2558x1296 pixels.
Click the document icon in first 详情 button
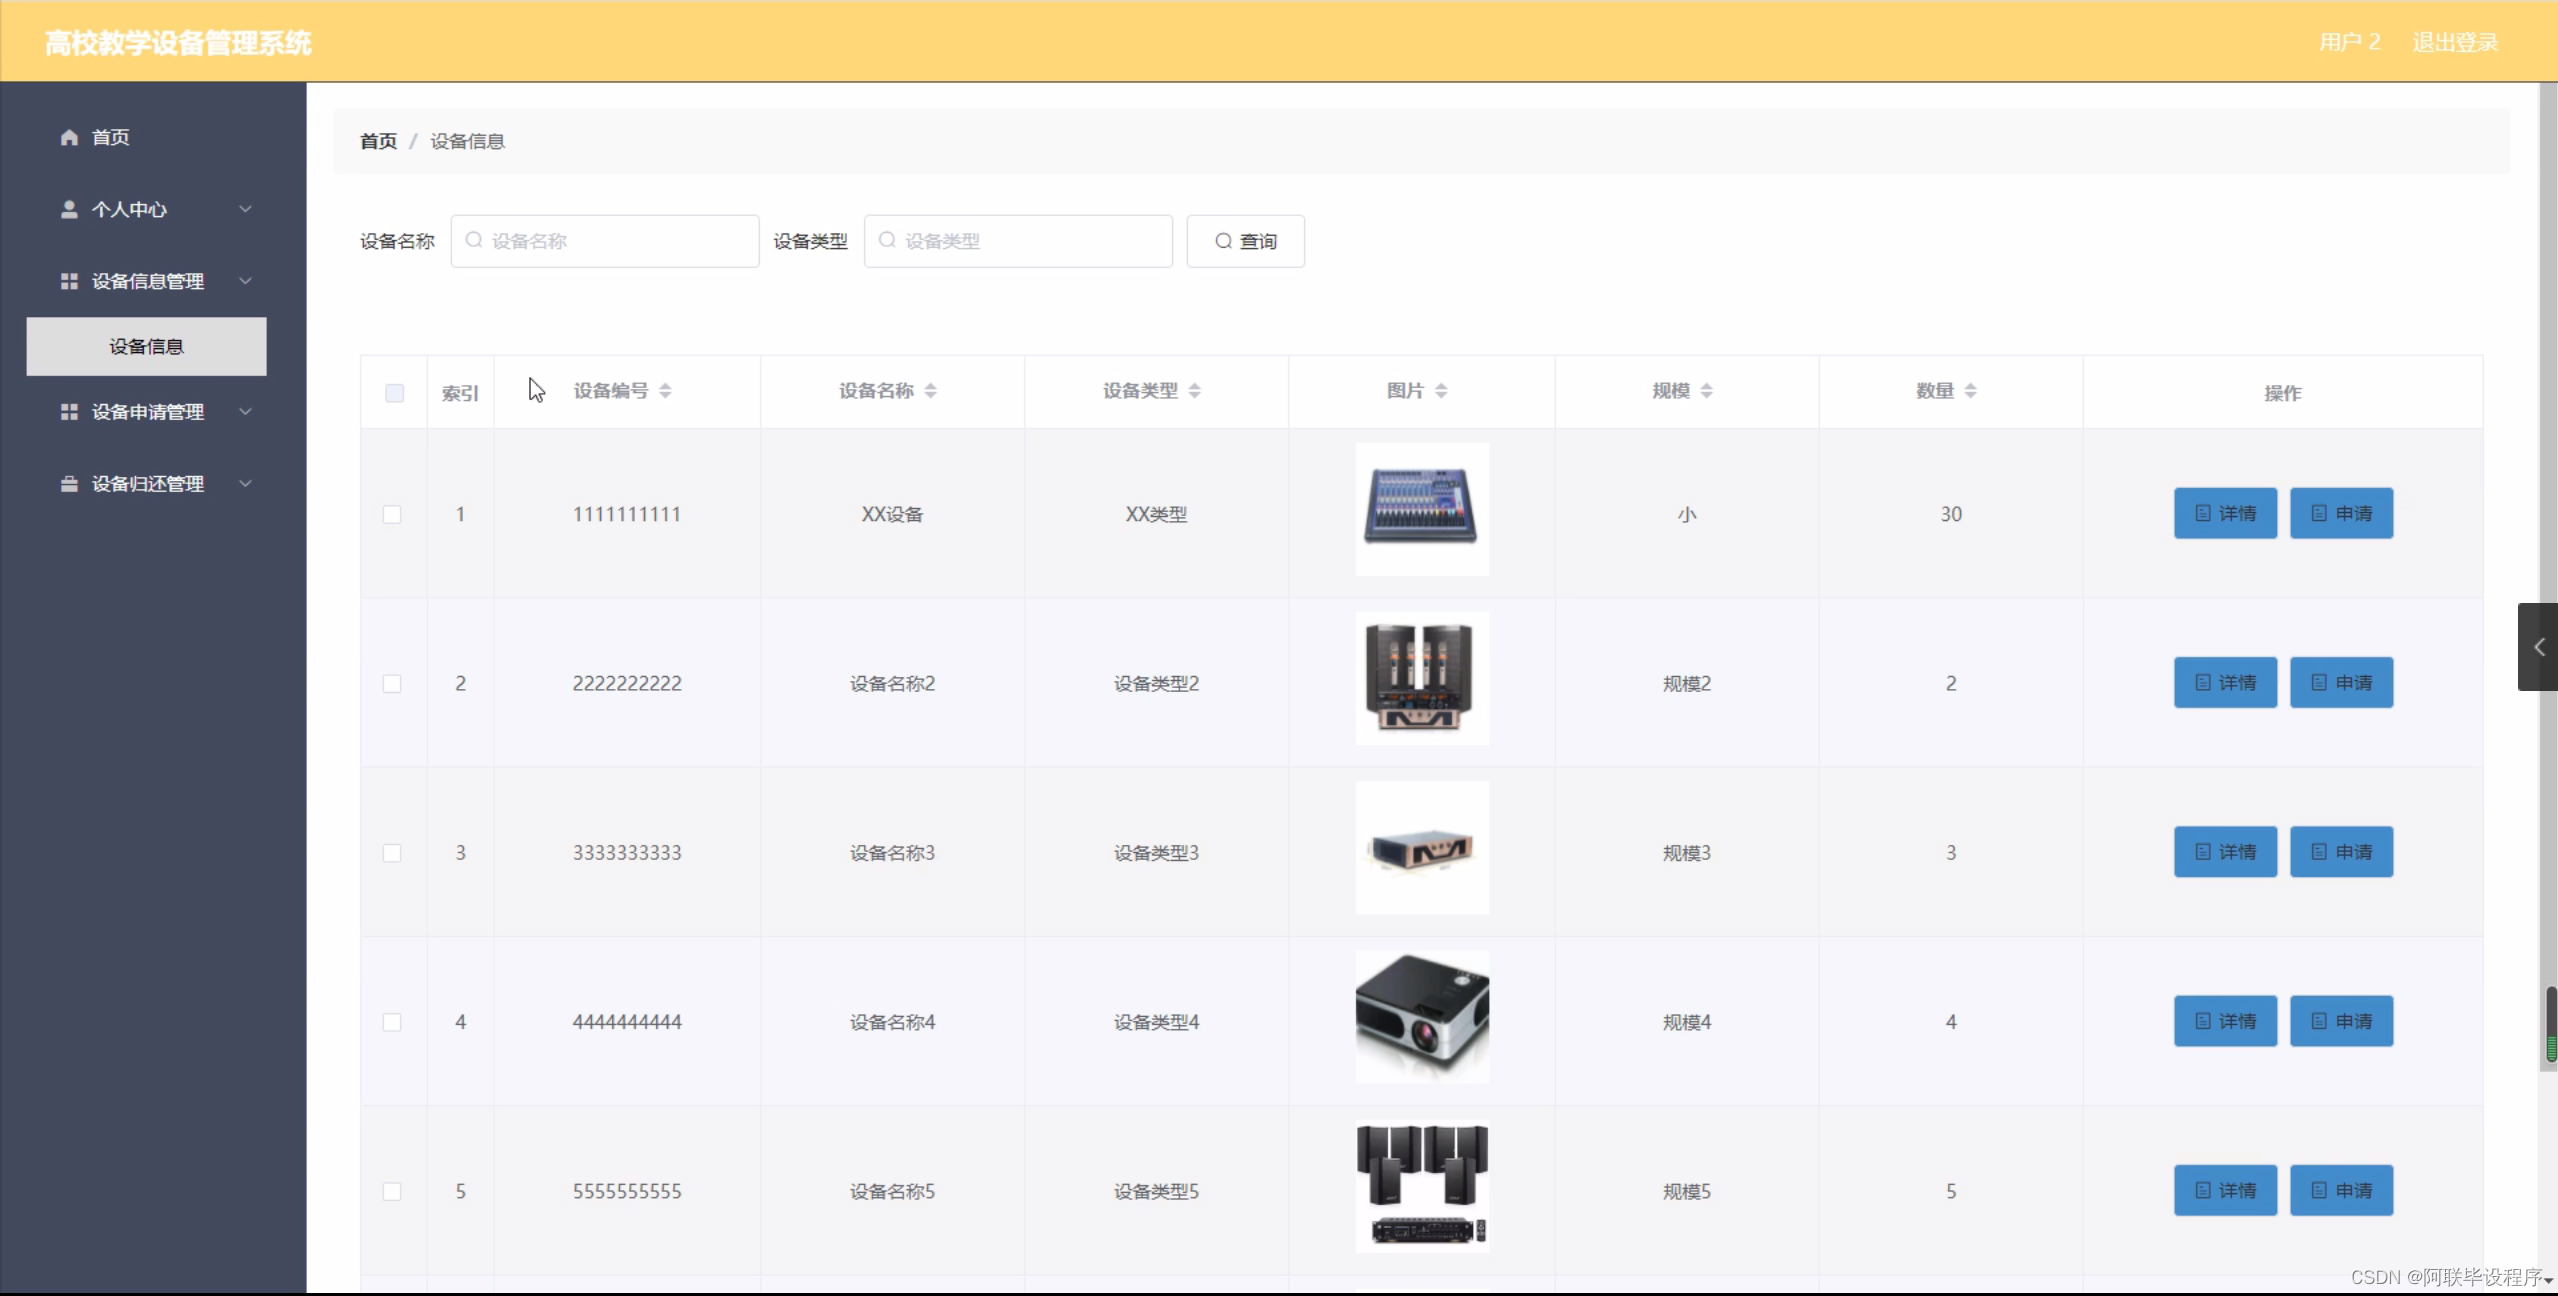(2203, 513)
